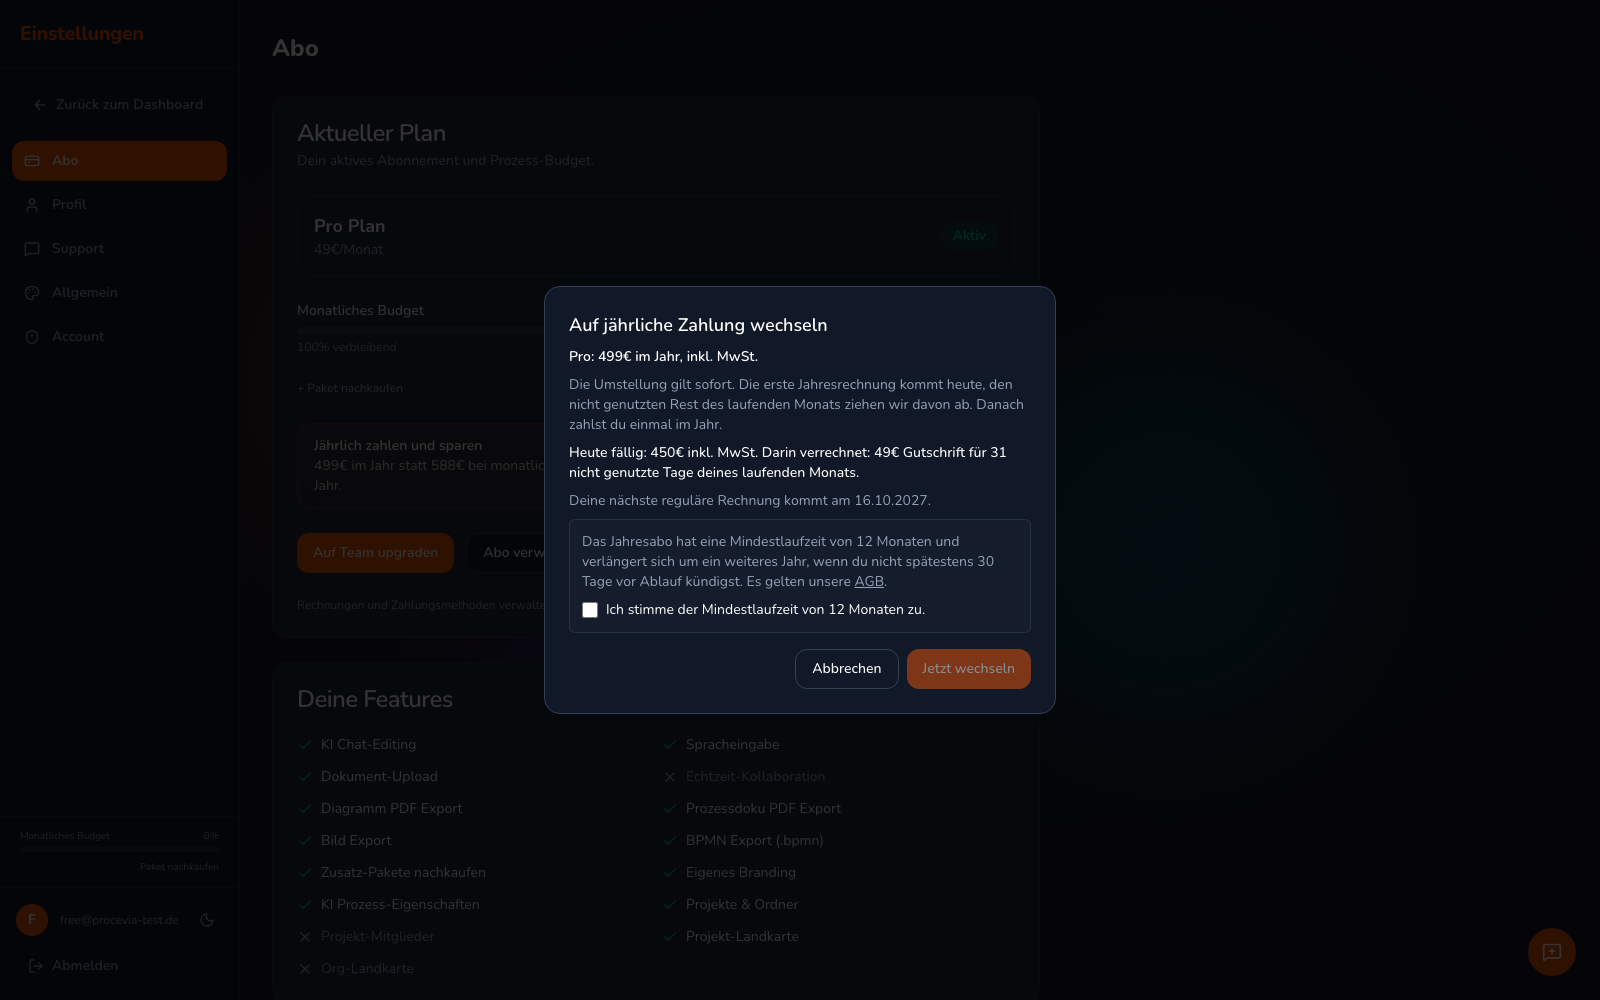This screenshot has width=1600, height=1000.
Task: Click the KI Chat-Editing checkmark icon
Action: point(305,745)
